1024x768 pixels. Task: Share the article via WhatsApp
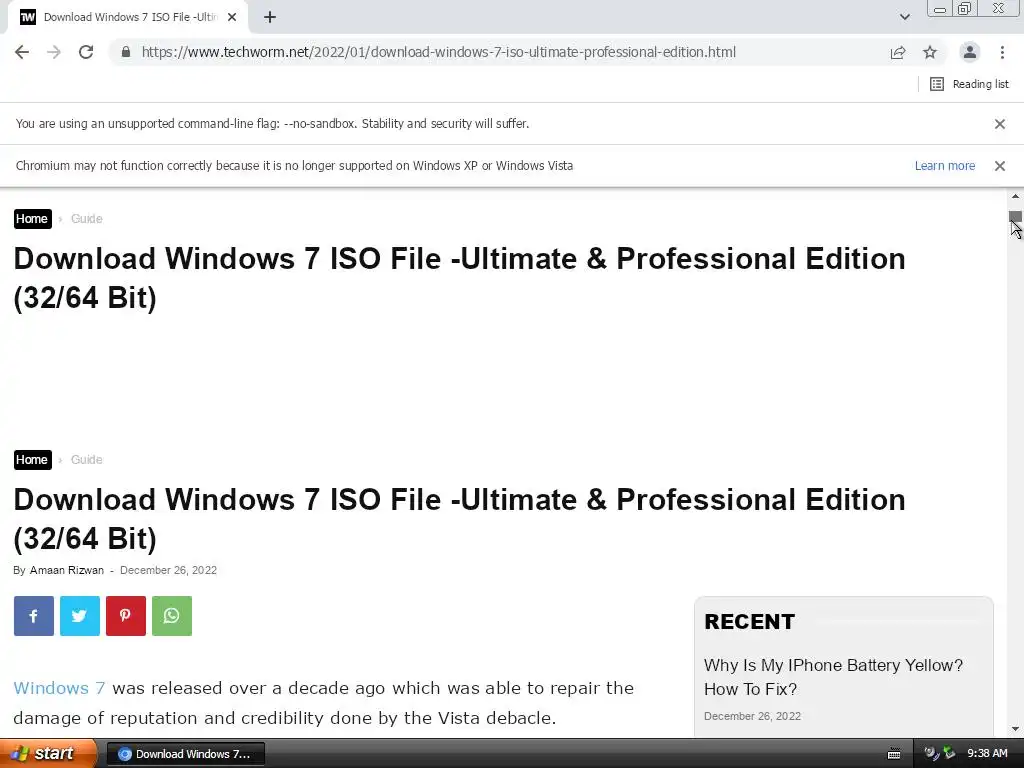(x=172, y=616)
